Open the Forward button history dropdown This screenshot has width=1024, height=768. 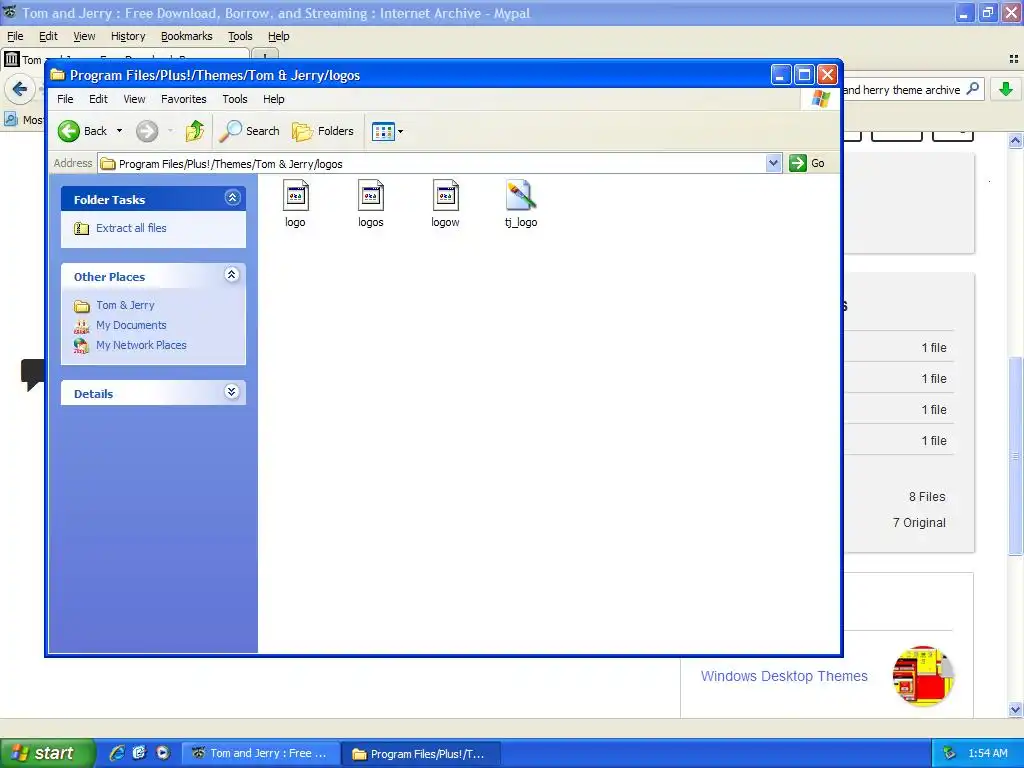pos(170,131)
